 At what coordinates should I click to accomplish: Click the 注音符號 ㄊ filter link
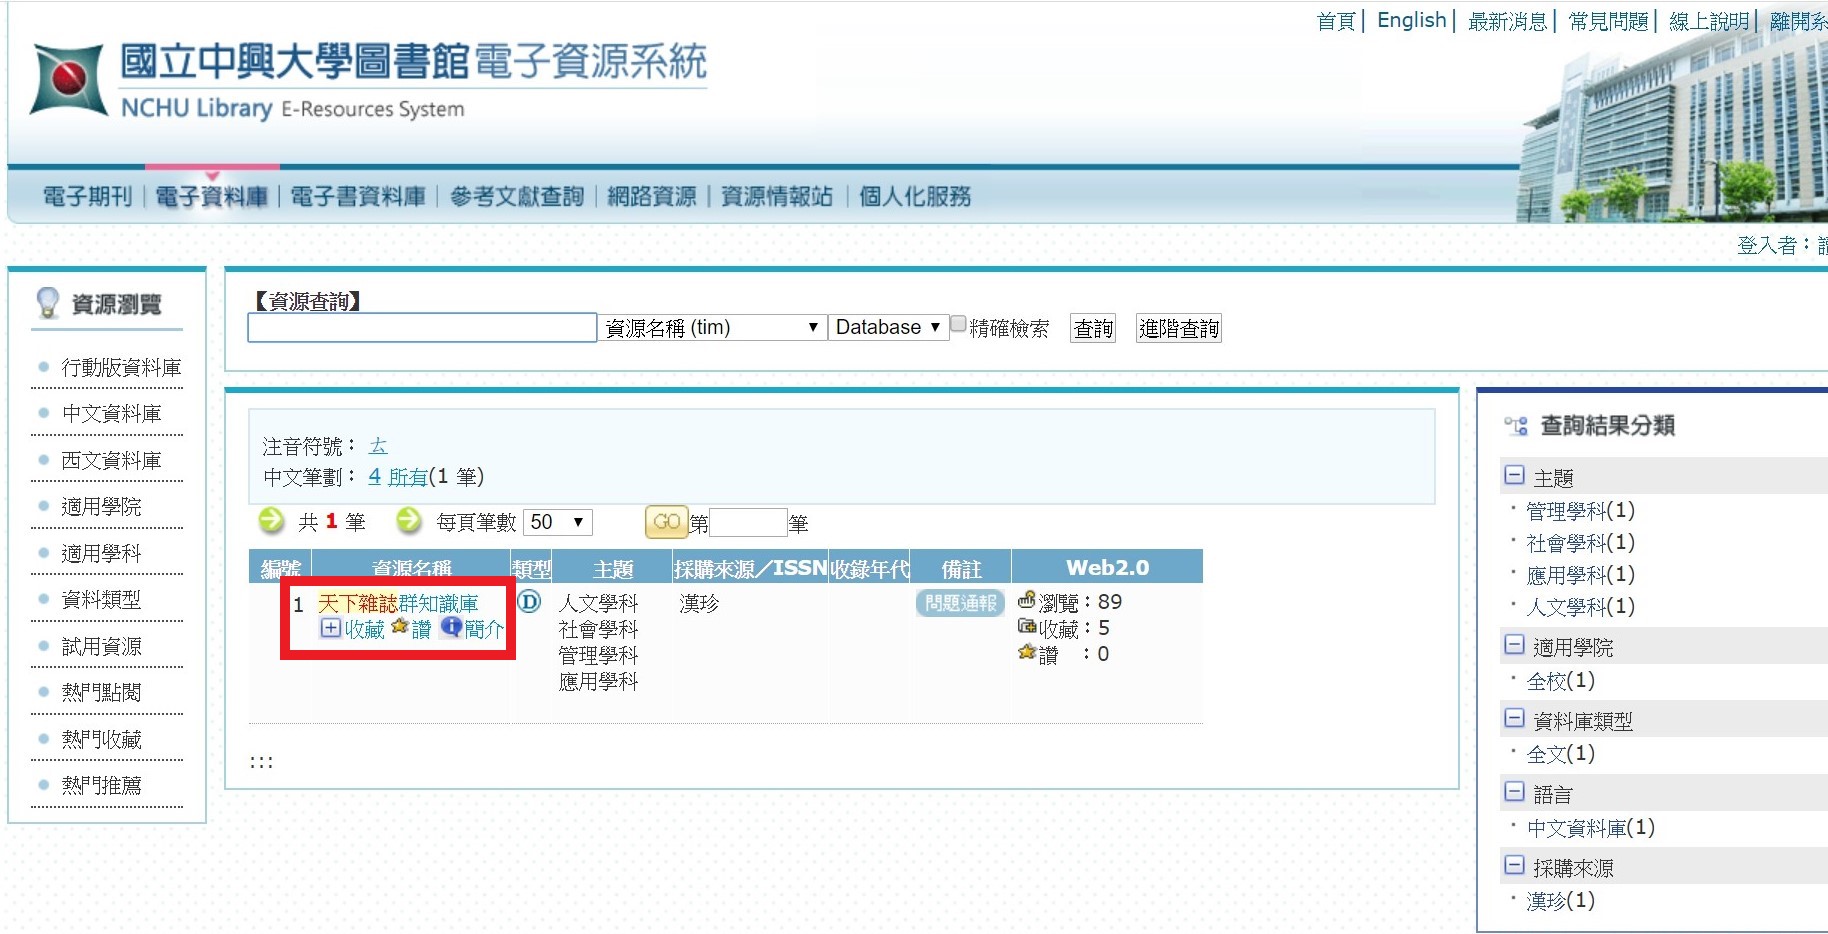[378, 446]
